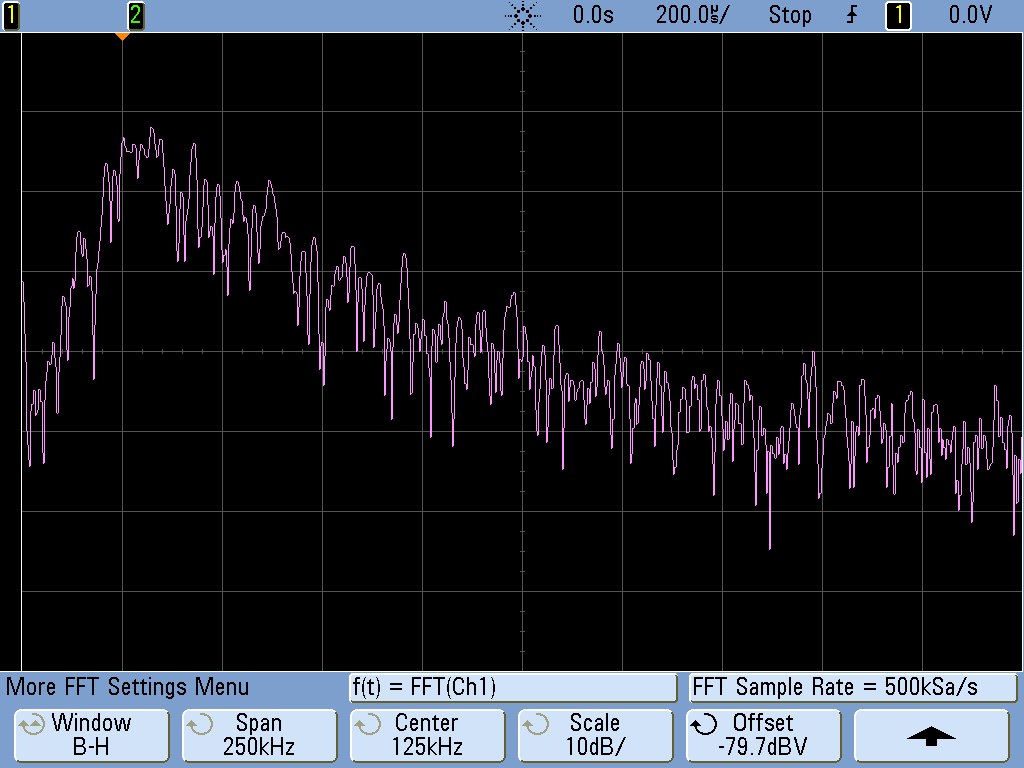Select the 0.0s horizontal delay readout
Viewport: 1024px width, 768px height.
point(593,15)
